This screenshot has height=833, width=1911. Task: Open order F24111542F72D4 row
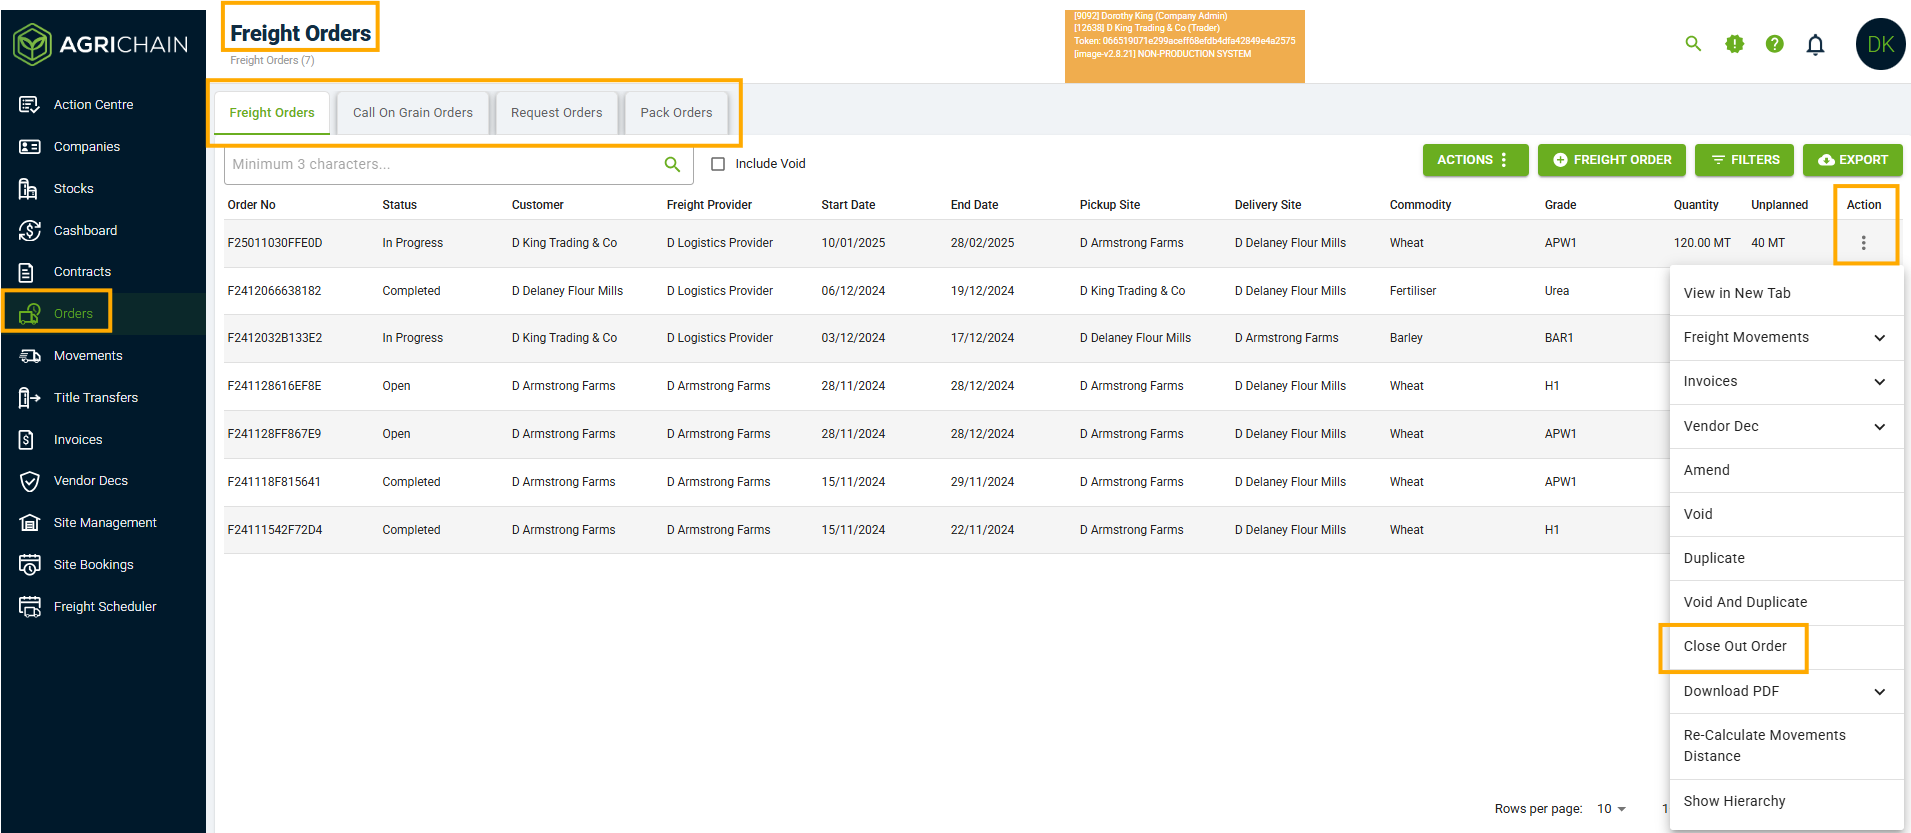click(x=946, y=530)
